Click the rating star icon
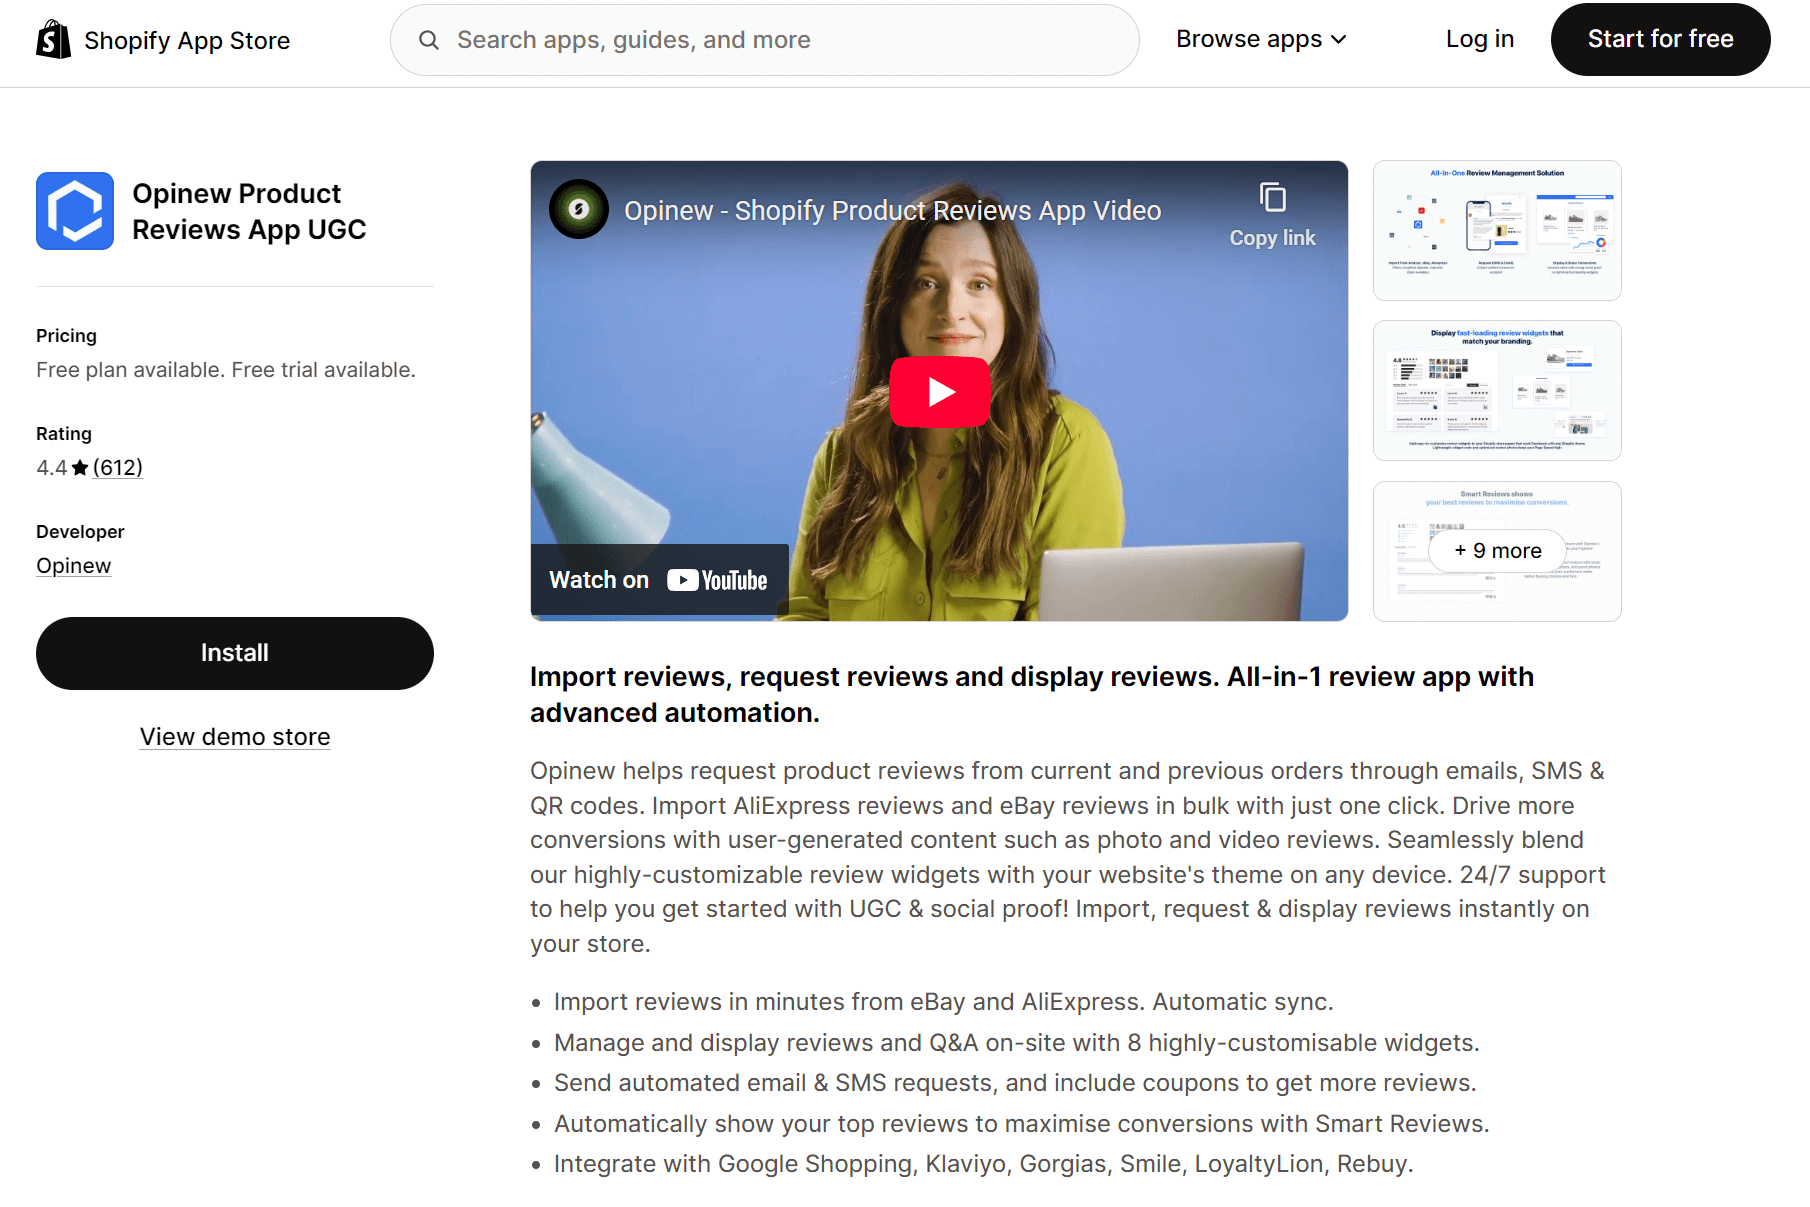The height and width of the screenshot is (1207, 1810). [x=80, y=467]
